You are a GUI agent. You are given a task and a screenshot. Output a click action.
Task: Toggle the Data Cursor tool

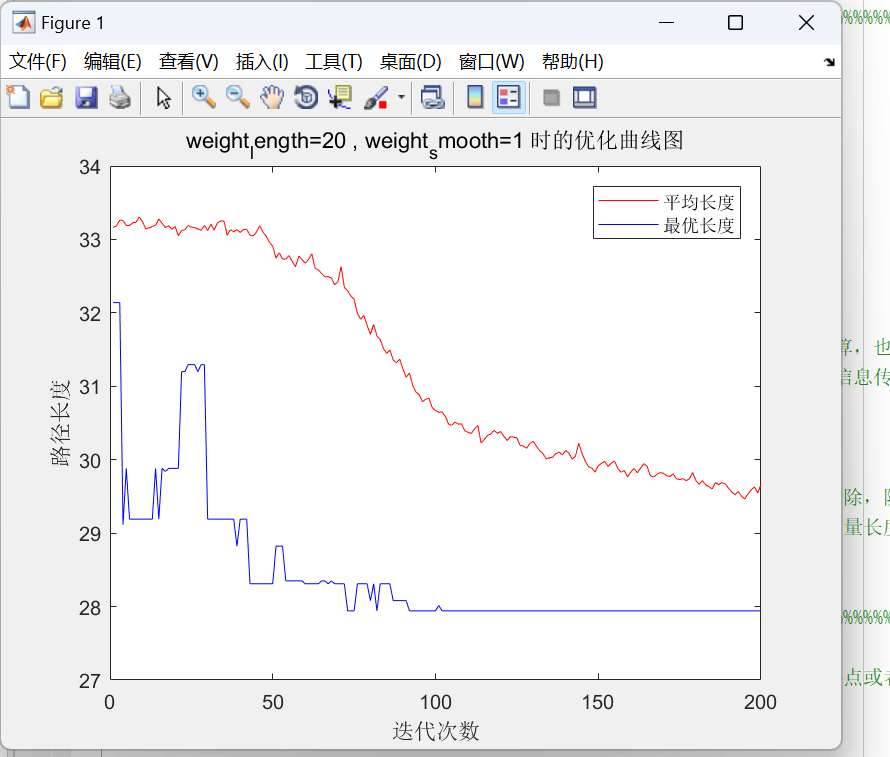pyautogui.click(x=340, y=97)
